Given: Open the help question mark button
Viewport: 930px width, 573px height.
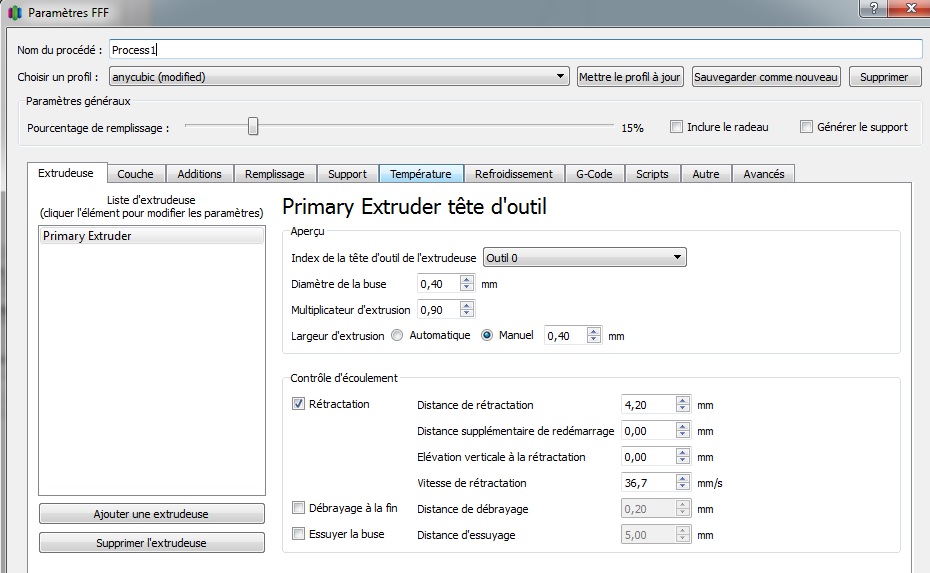Looking at the screenshot, I should pyautogui.click(x=874, y=8).
